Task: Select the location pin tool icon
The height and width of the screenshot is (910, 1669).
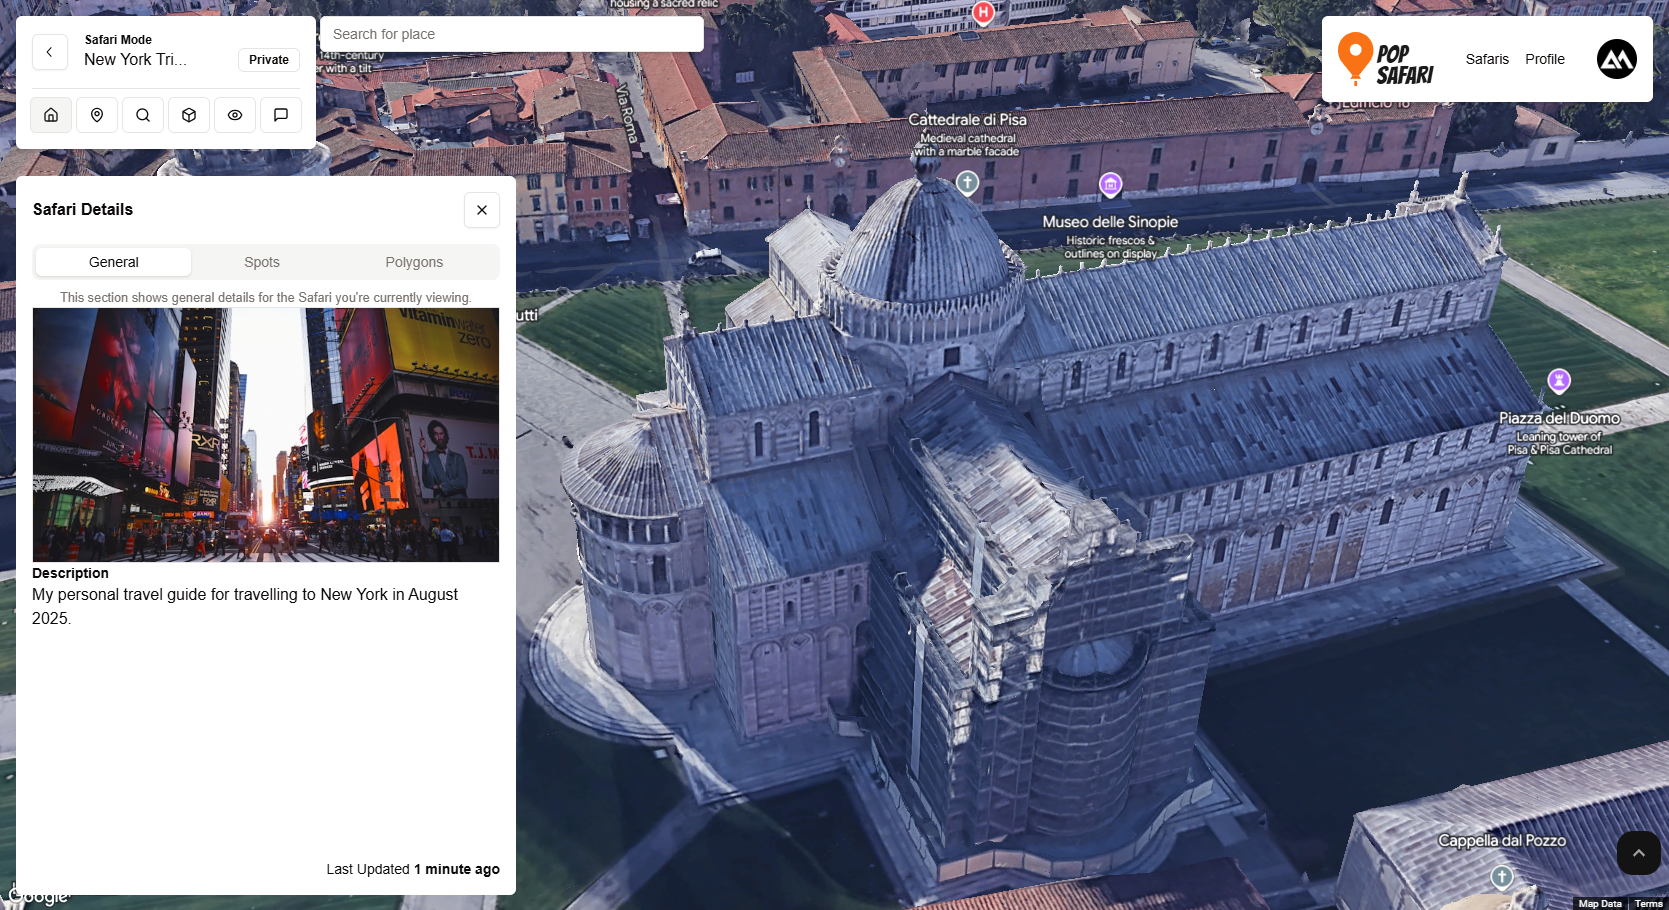Action: coord(97,115)
